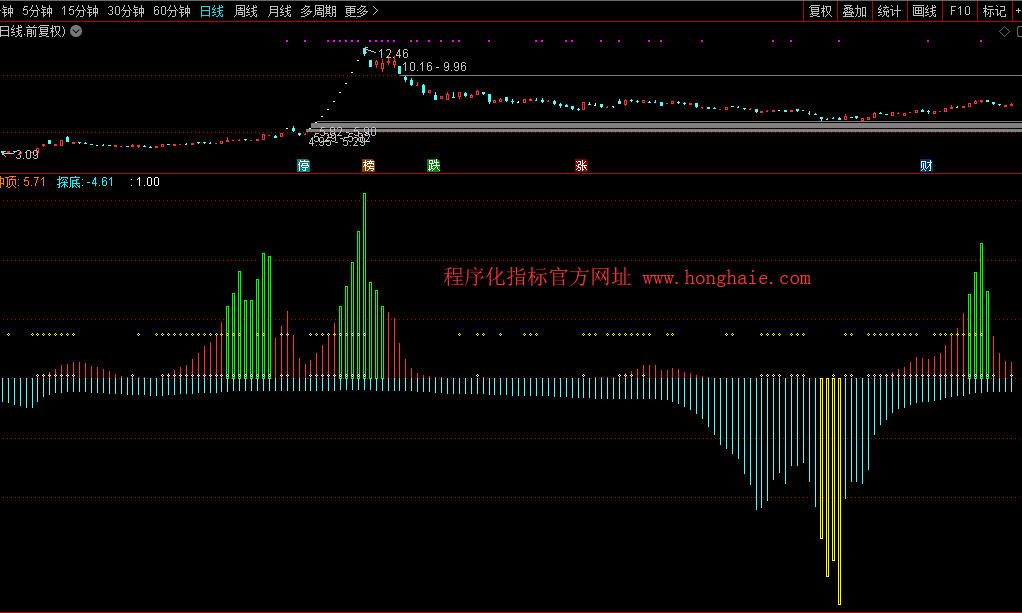Open the F10 company info

click(959, 11)
